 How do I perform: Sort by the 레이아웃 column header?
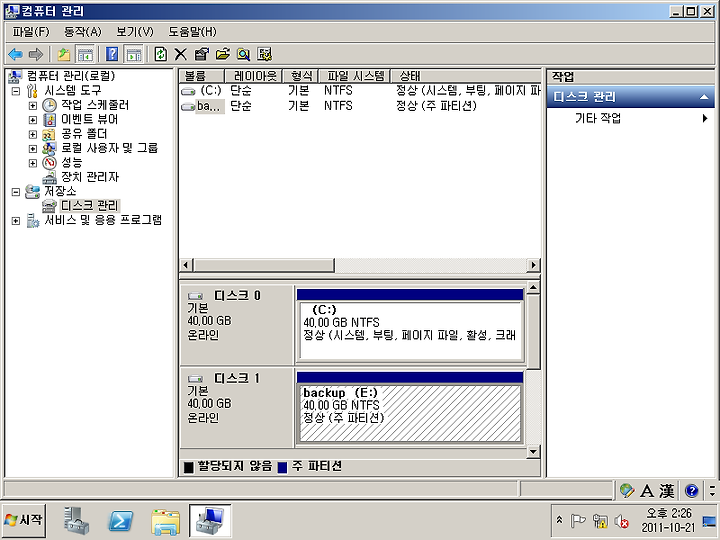254,76
